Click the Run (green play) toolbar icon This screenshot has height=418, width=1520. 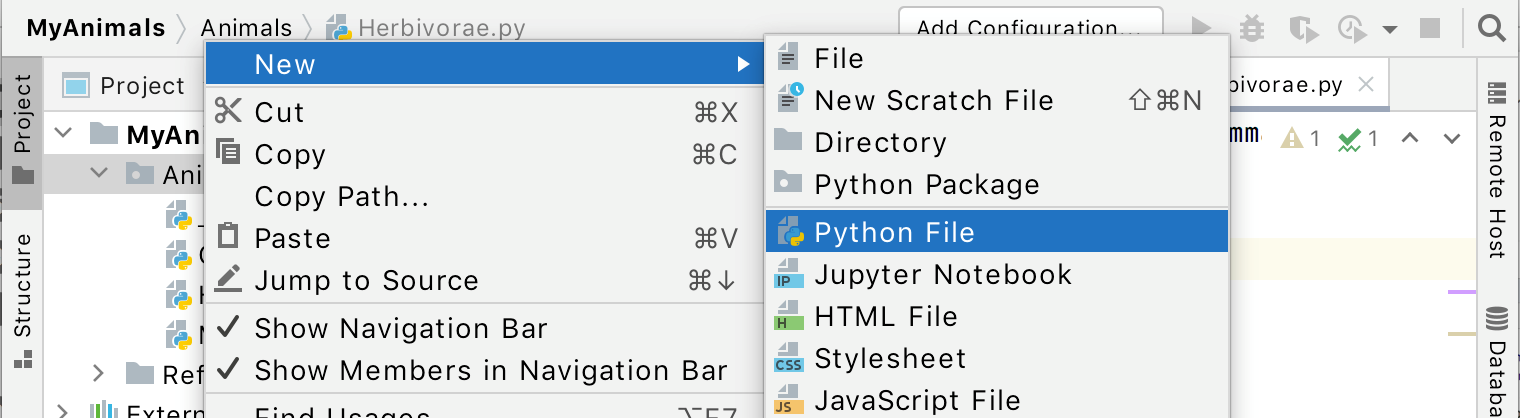1201,28
